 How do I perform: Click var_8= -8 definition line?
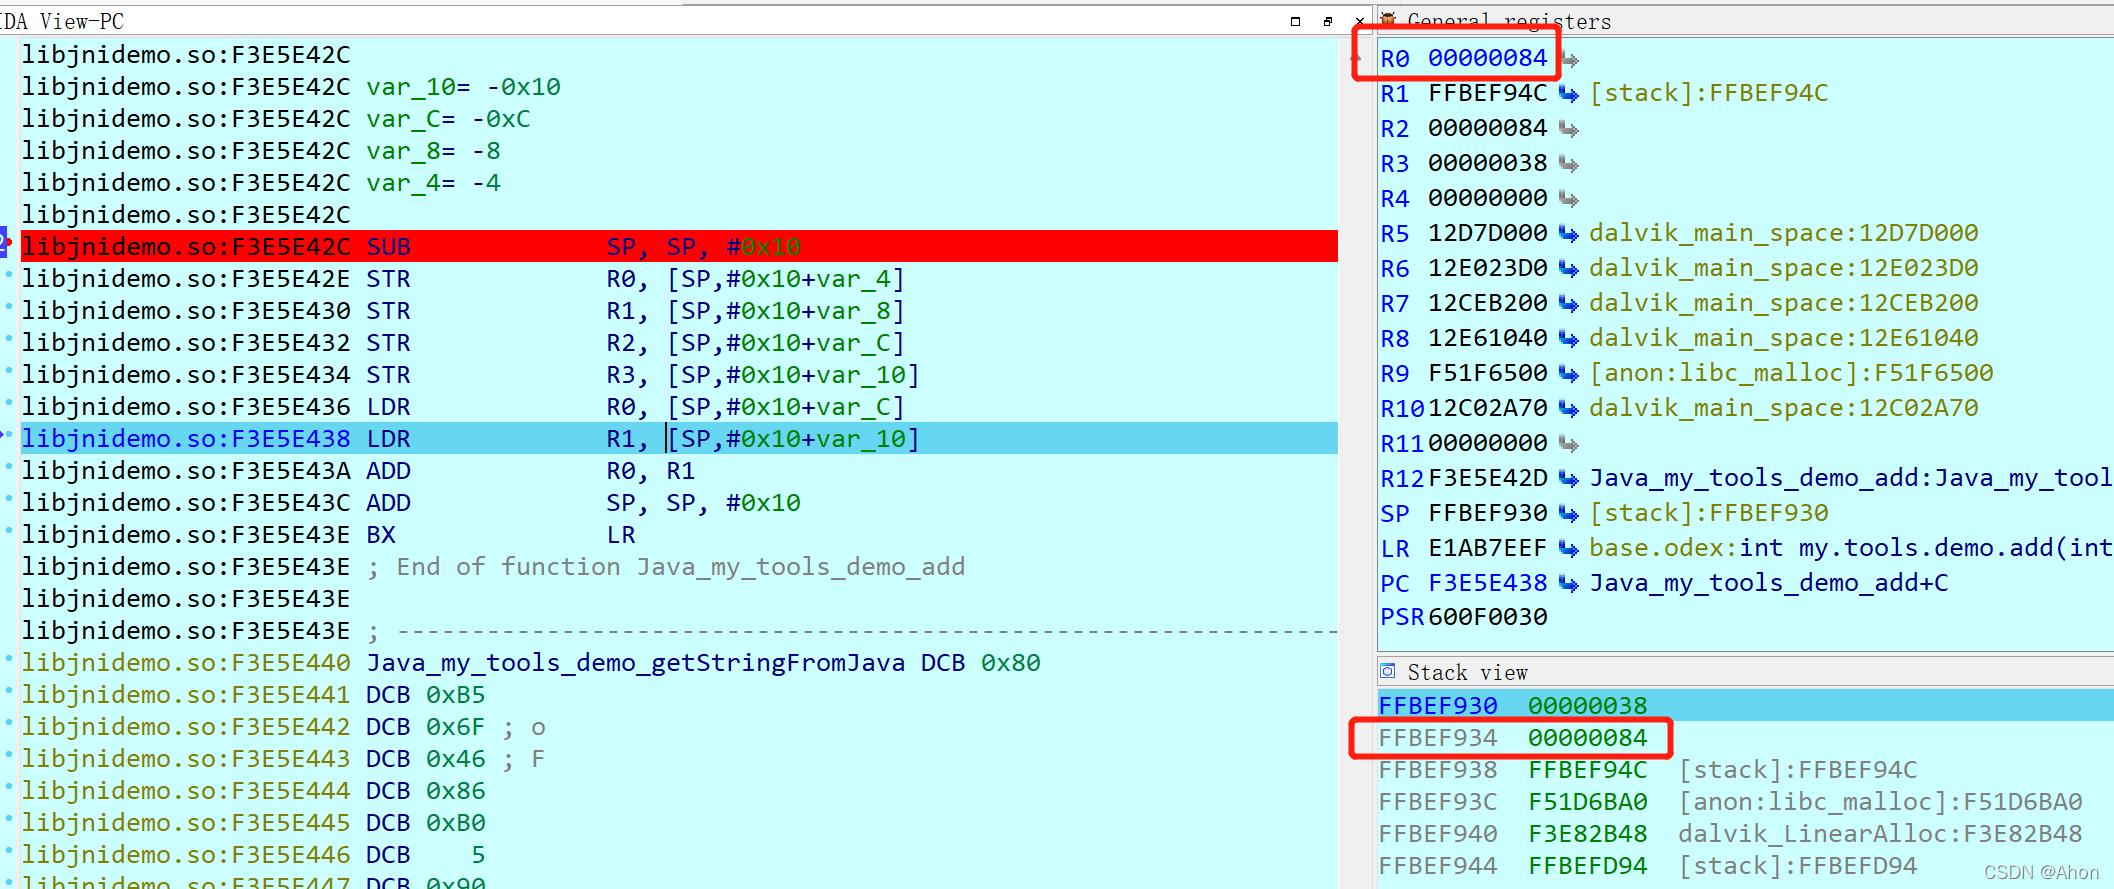(x=679, y=151)
